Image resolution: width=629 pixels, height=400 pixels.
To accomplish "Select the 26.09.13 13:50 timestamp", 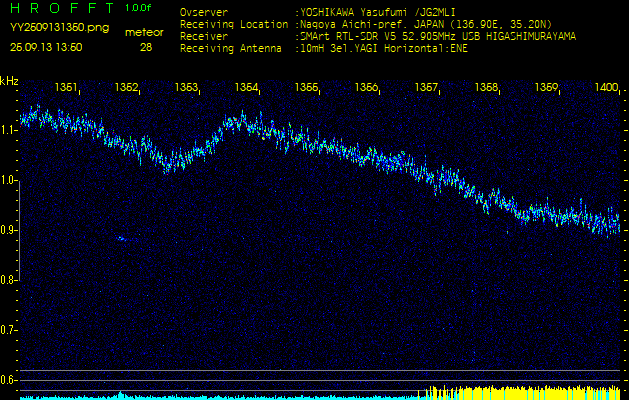I will click(x=46, y=47).
